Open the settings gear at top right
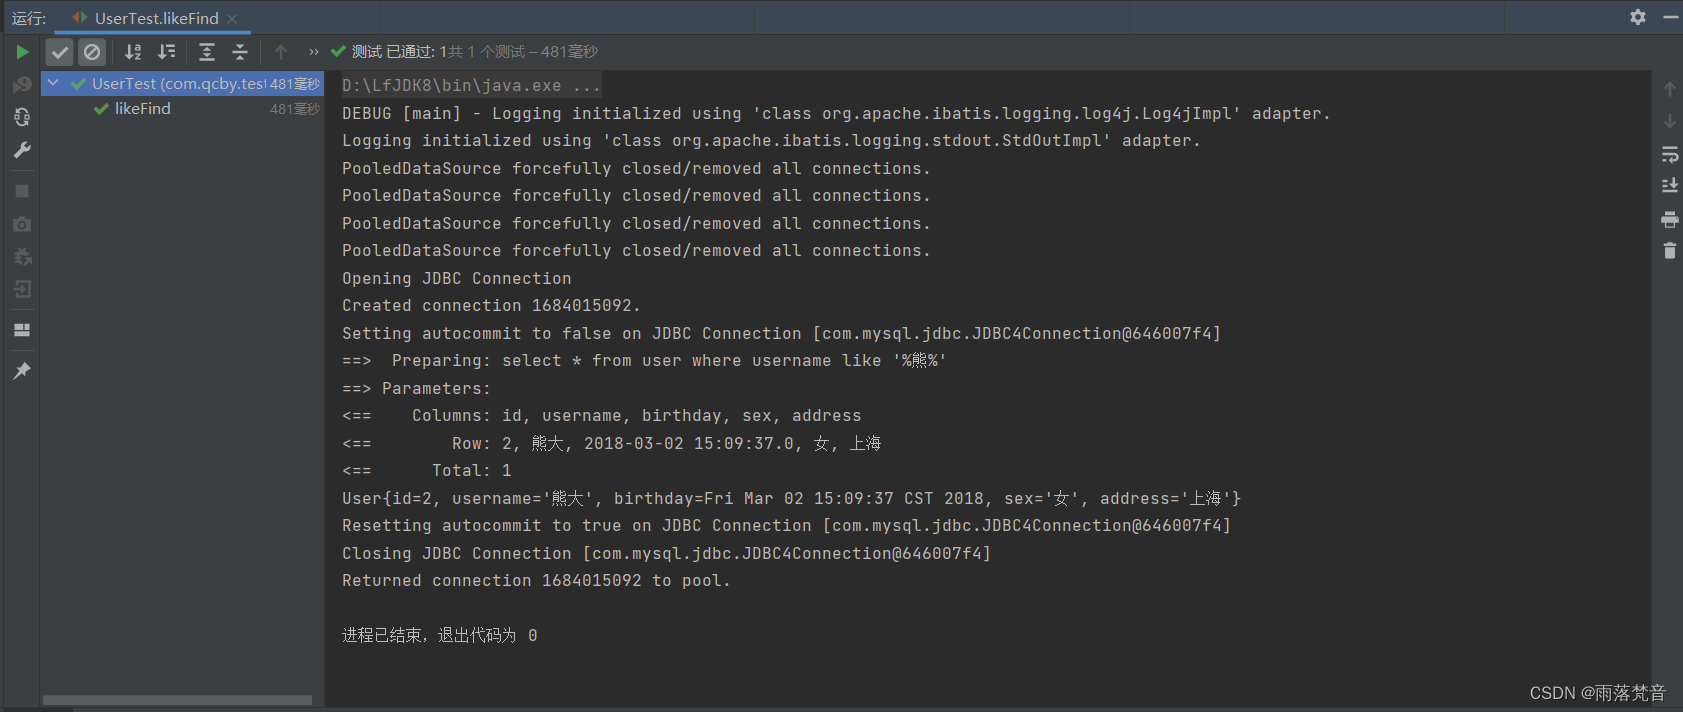 pos(1637,17)
